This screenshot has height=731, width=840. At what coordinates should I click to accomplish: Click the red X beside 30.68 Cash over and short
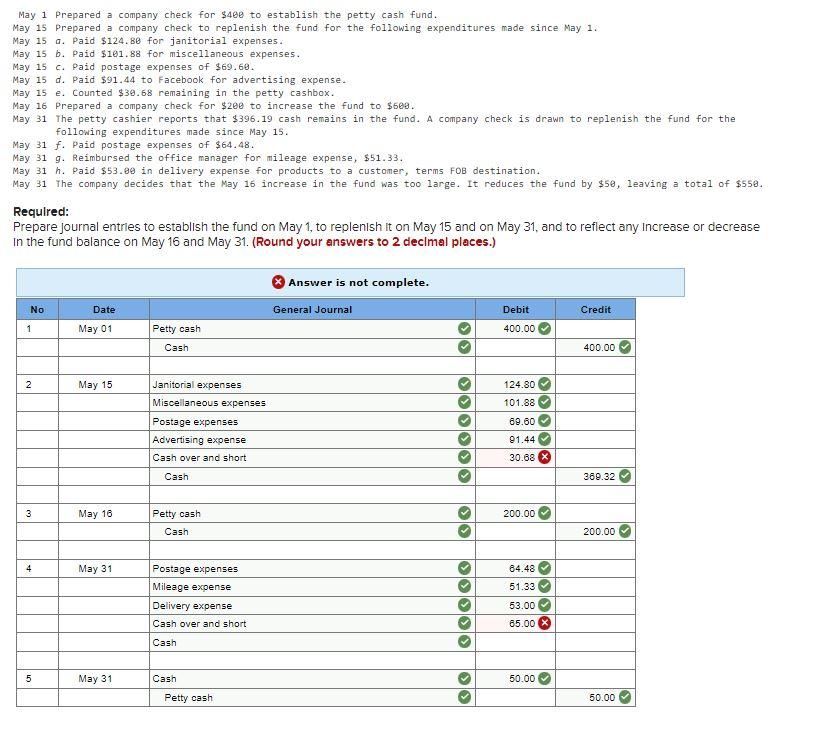[x=545, y=458]
